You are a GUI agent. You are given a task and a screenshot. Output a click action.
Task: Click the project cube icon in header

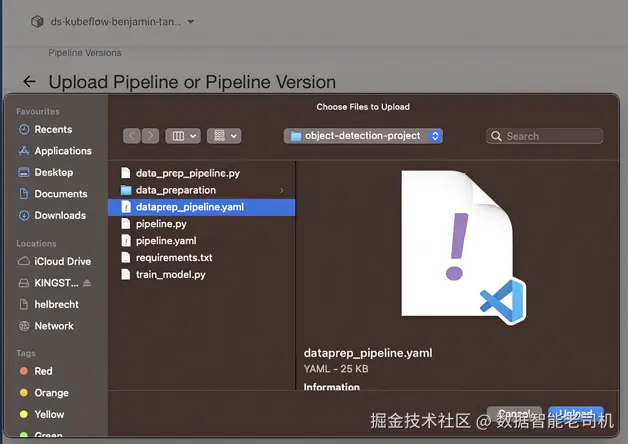[37, 21]
